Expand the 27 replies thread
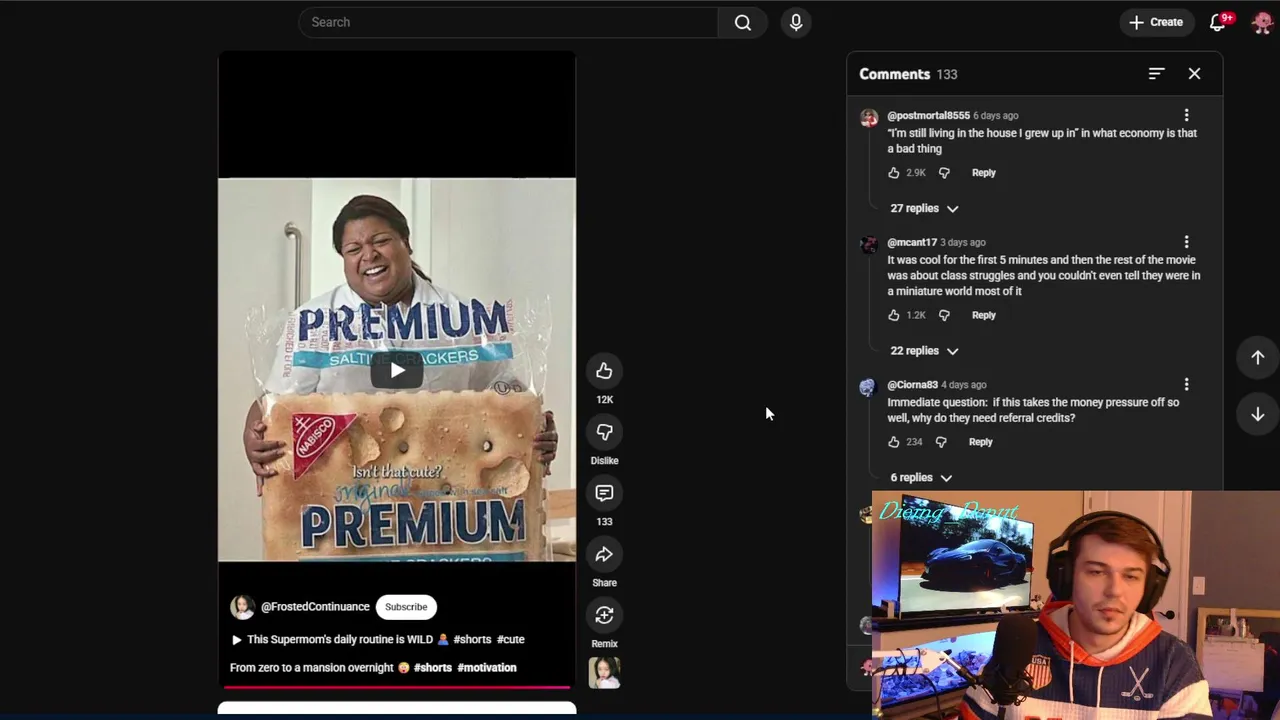The width and height of the screenshot is (1280, 720). (x=924, y=208)
